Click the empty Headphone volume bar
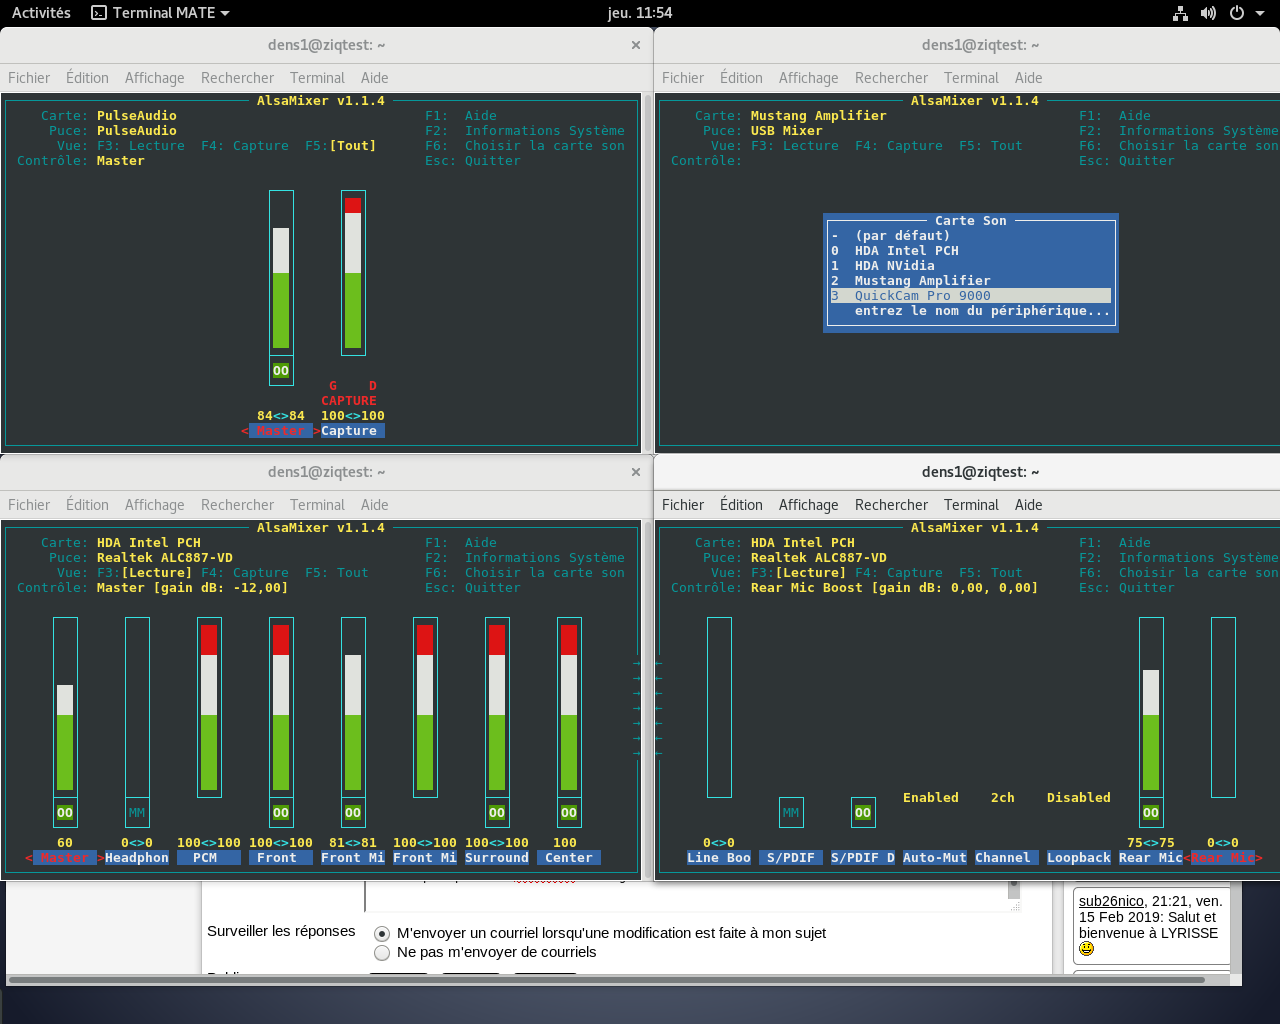Image resolution: width=1280 pixels, height=1024 pixels. click(137, 707)
